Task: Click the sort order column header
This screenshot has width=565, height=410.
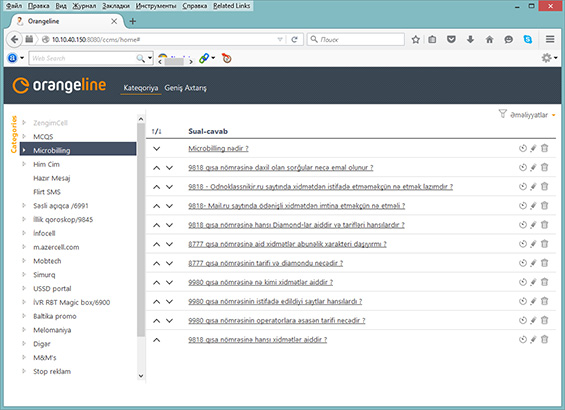Action: point(156,131)
